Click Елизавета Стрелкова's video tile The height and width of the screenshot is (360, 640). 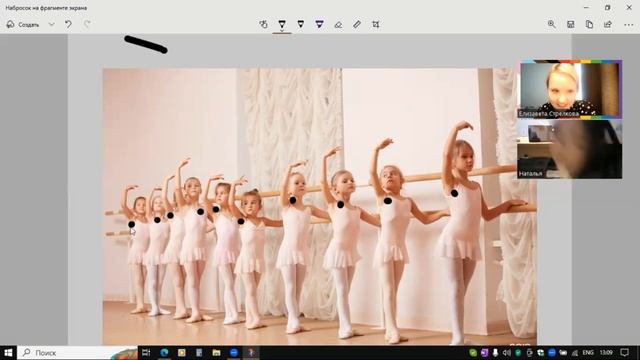(570, 89)
